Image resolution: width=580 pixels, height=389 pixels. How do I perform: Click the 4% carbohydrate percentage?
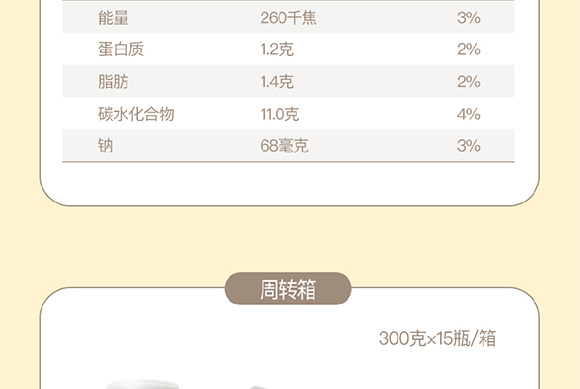click(x=469, y=114)
